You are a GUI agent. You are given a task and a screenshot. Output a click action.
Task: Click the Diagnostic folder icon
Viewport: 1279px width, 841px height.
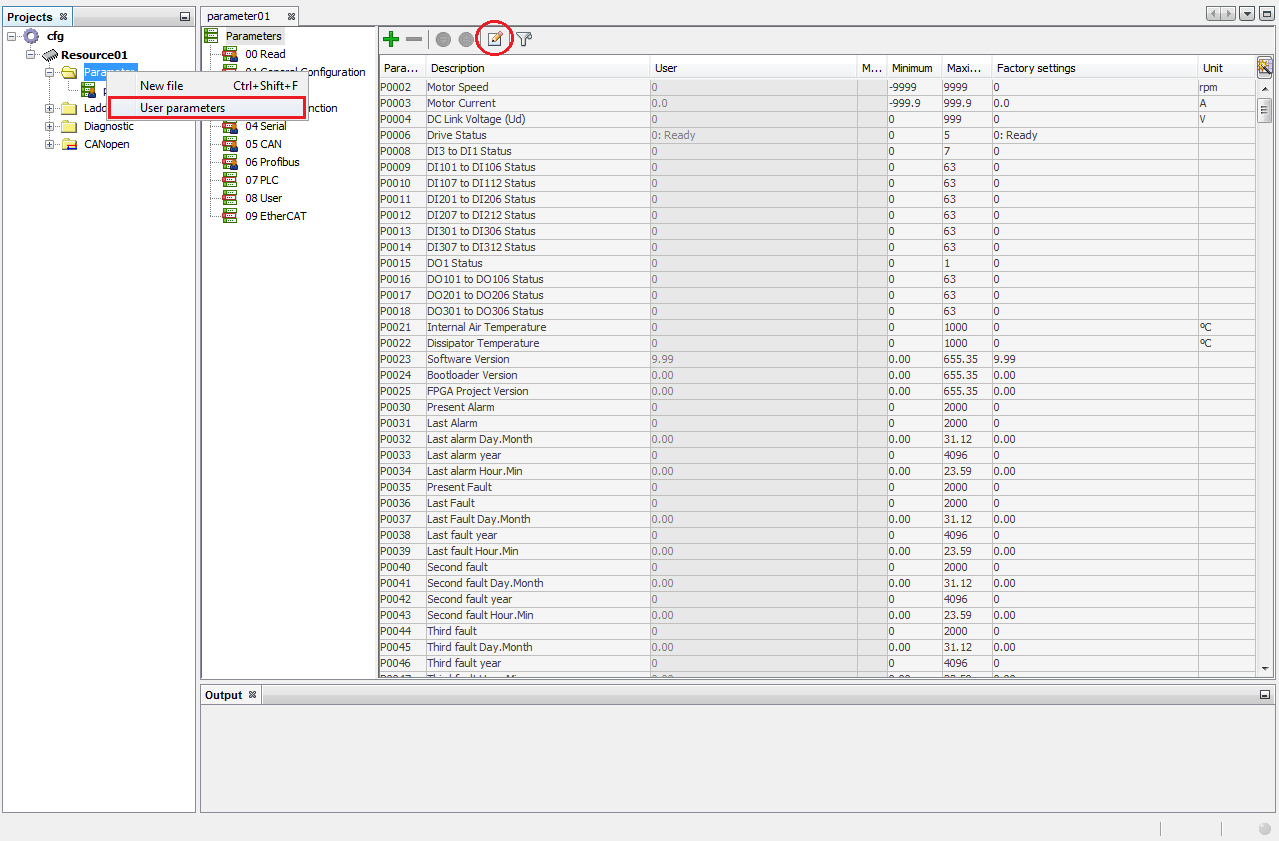pos(69,126)
